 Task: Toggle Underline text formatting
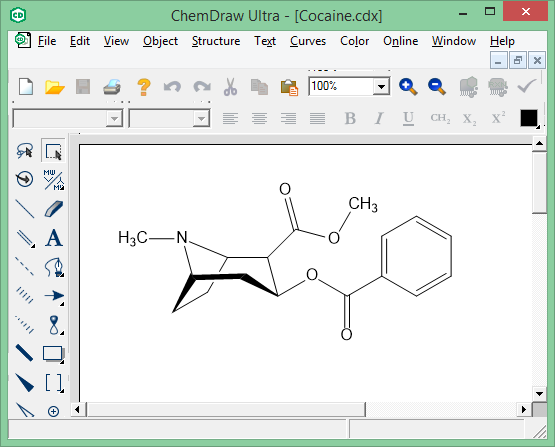408,119
